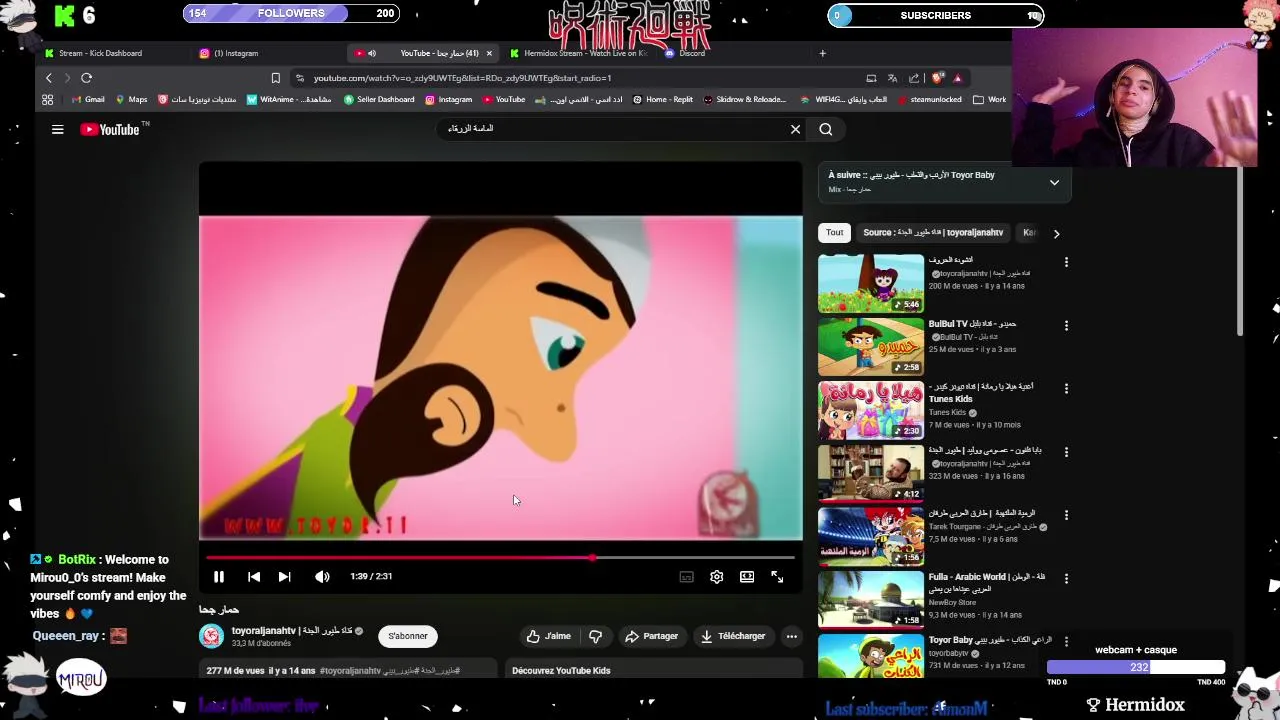Share the video with Partager
Screen dimensions: 1280x720
651,636
